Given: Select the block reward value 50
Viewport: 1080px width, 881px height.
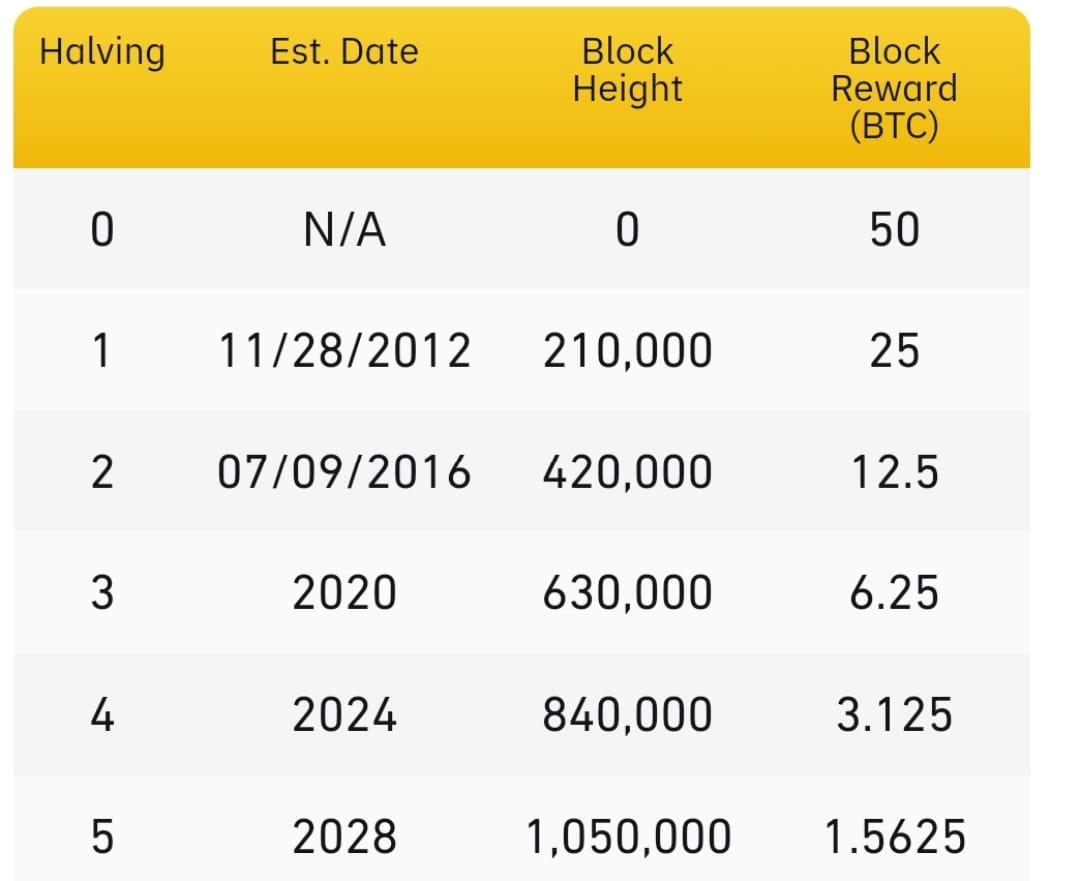Looking at the screenshot, I should (894, 231).
